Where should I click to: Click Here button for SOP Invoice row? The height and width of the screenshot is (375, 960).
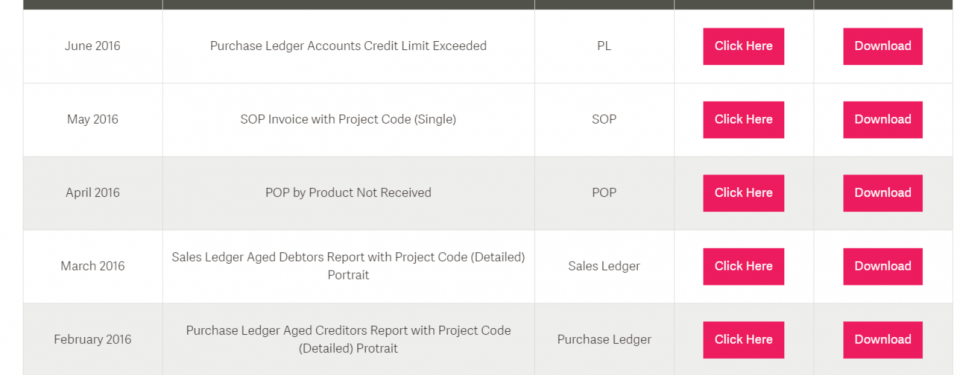743,119
